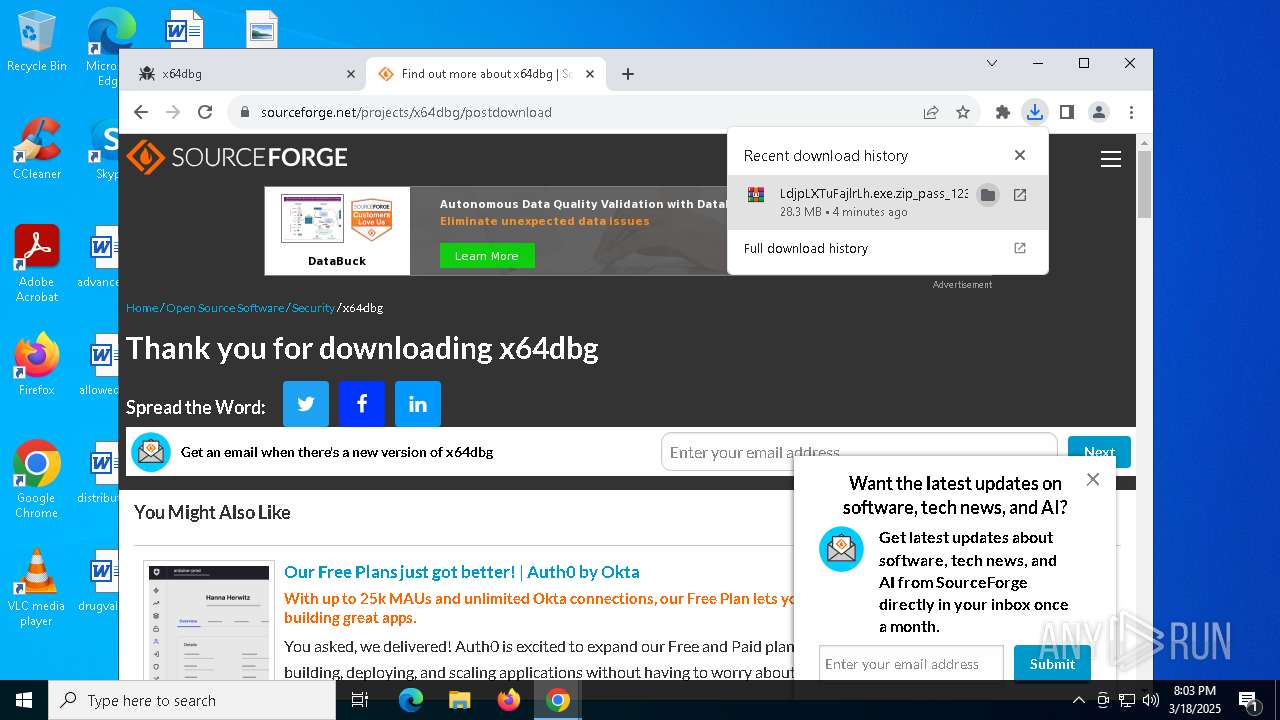Select Adobe Acrobat desktop icon
The image size is (1280, 720).
click(37, 263)
